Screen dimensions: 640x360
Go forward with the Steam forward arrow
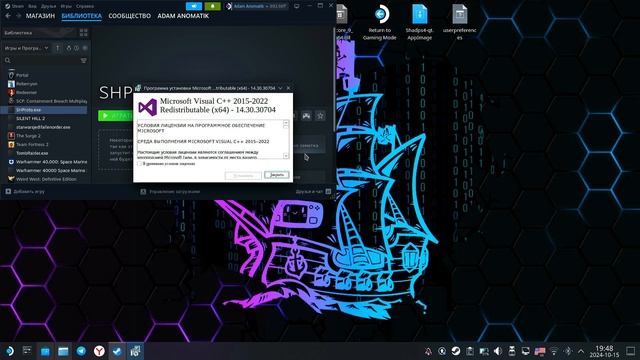point(19,16)
